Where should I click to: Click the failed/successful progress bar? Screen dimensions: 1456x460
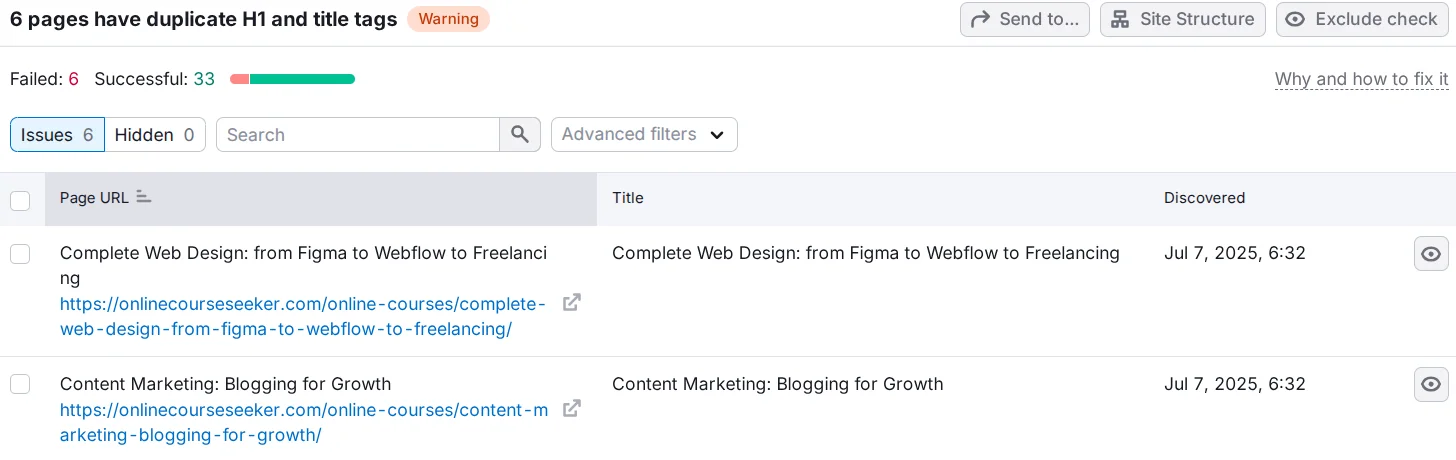click(292, 79)
